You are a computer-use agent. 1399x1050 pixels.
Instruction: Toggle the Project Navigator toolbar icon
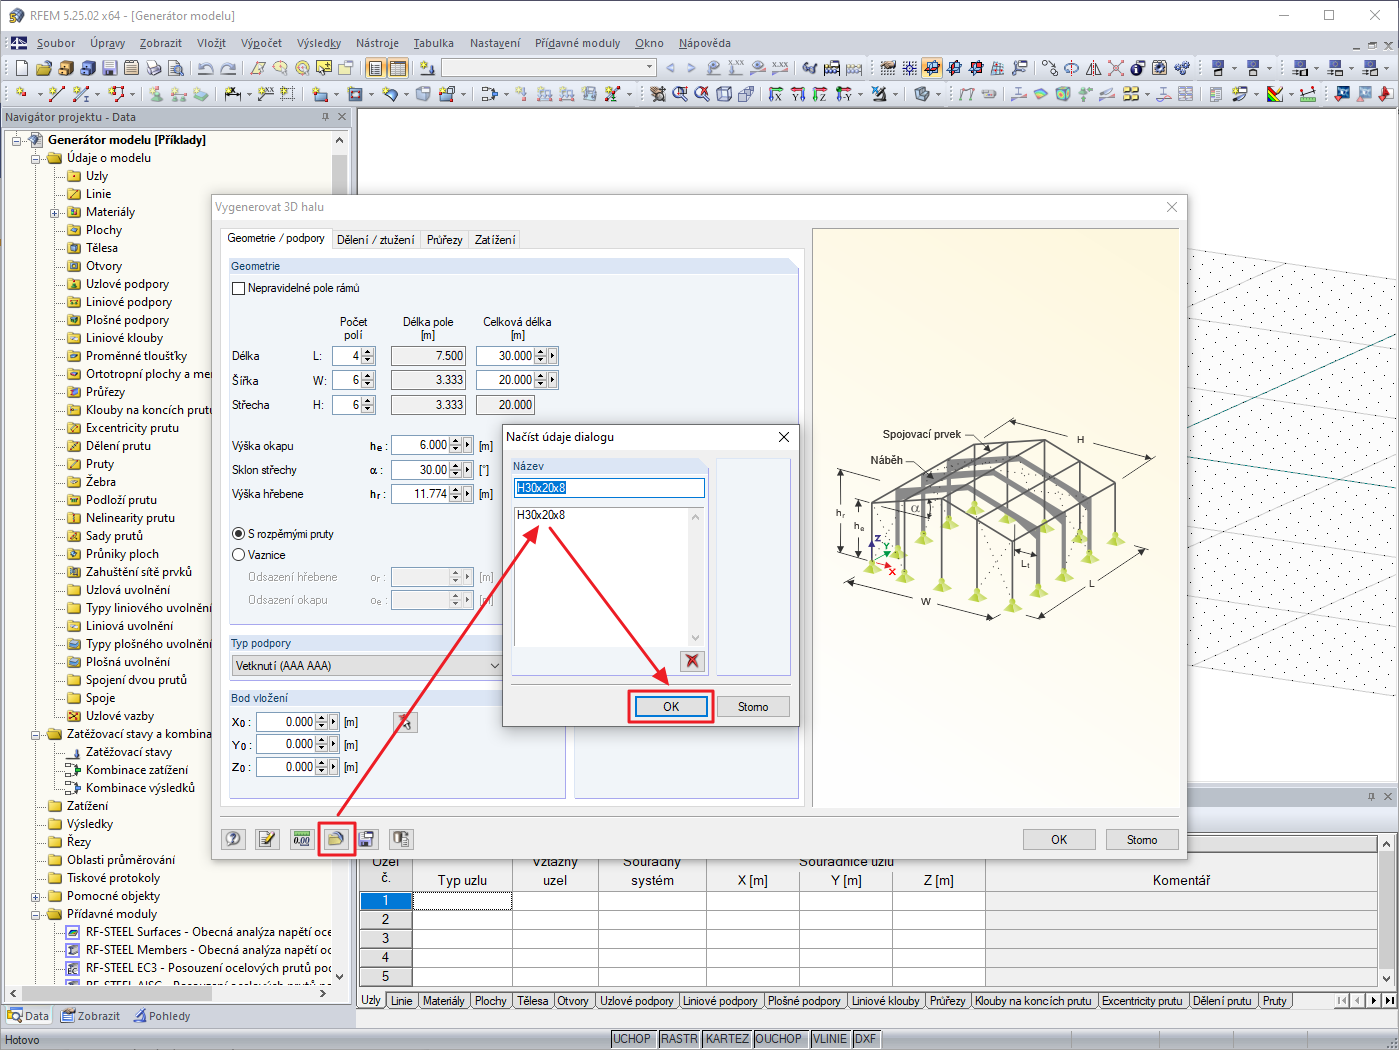(375, 68)
